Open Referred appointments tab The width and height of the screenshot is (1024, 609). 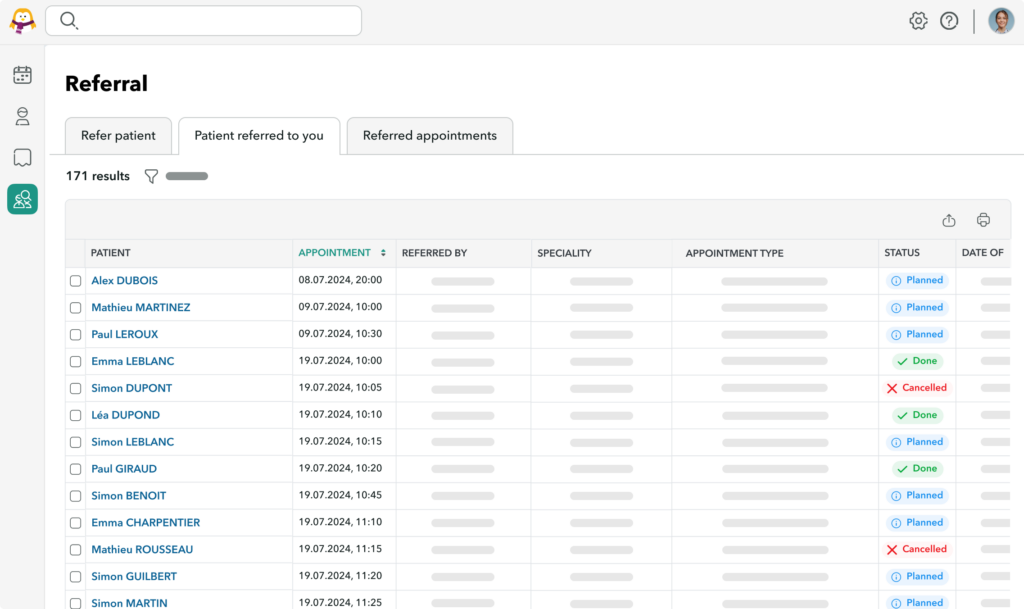pos(430,136)
